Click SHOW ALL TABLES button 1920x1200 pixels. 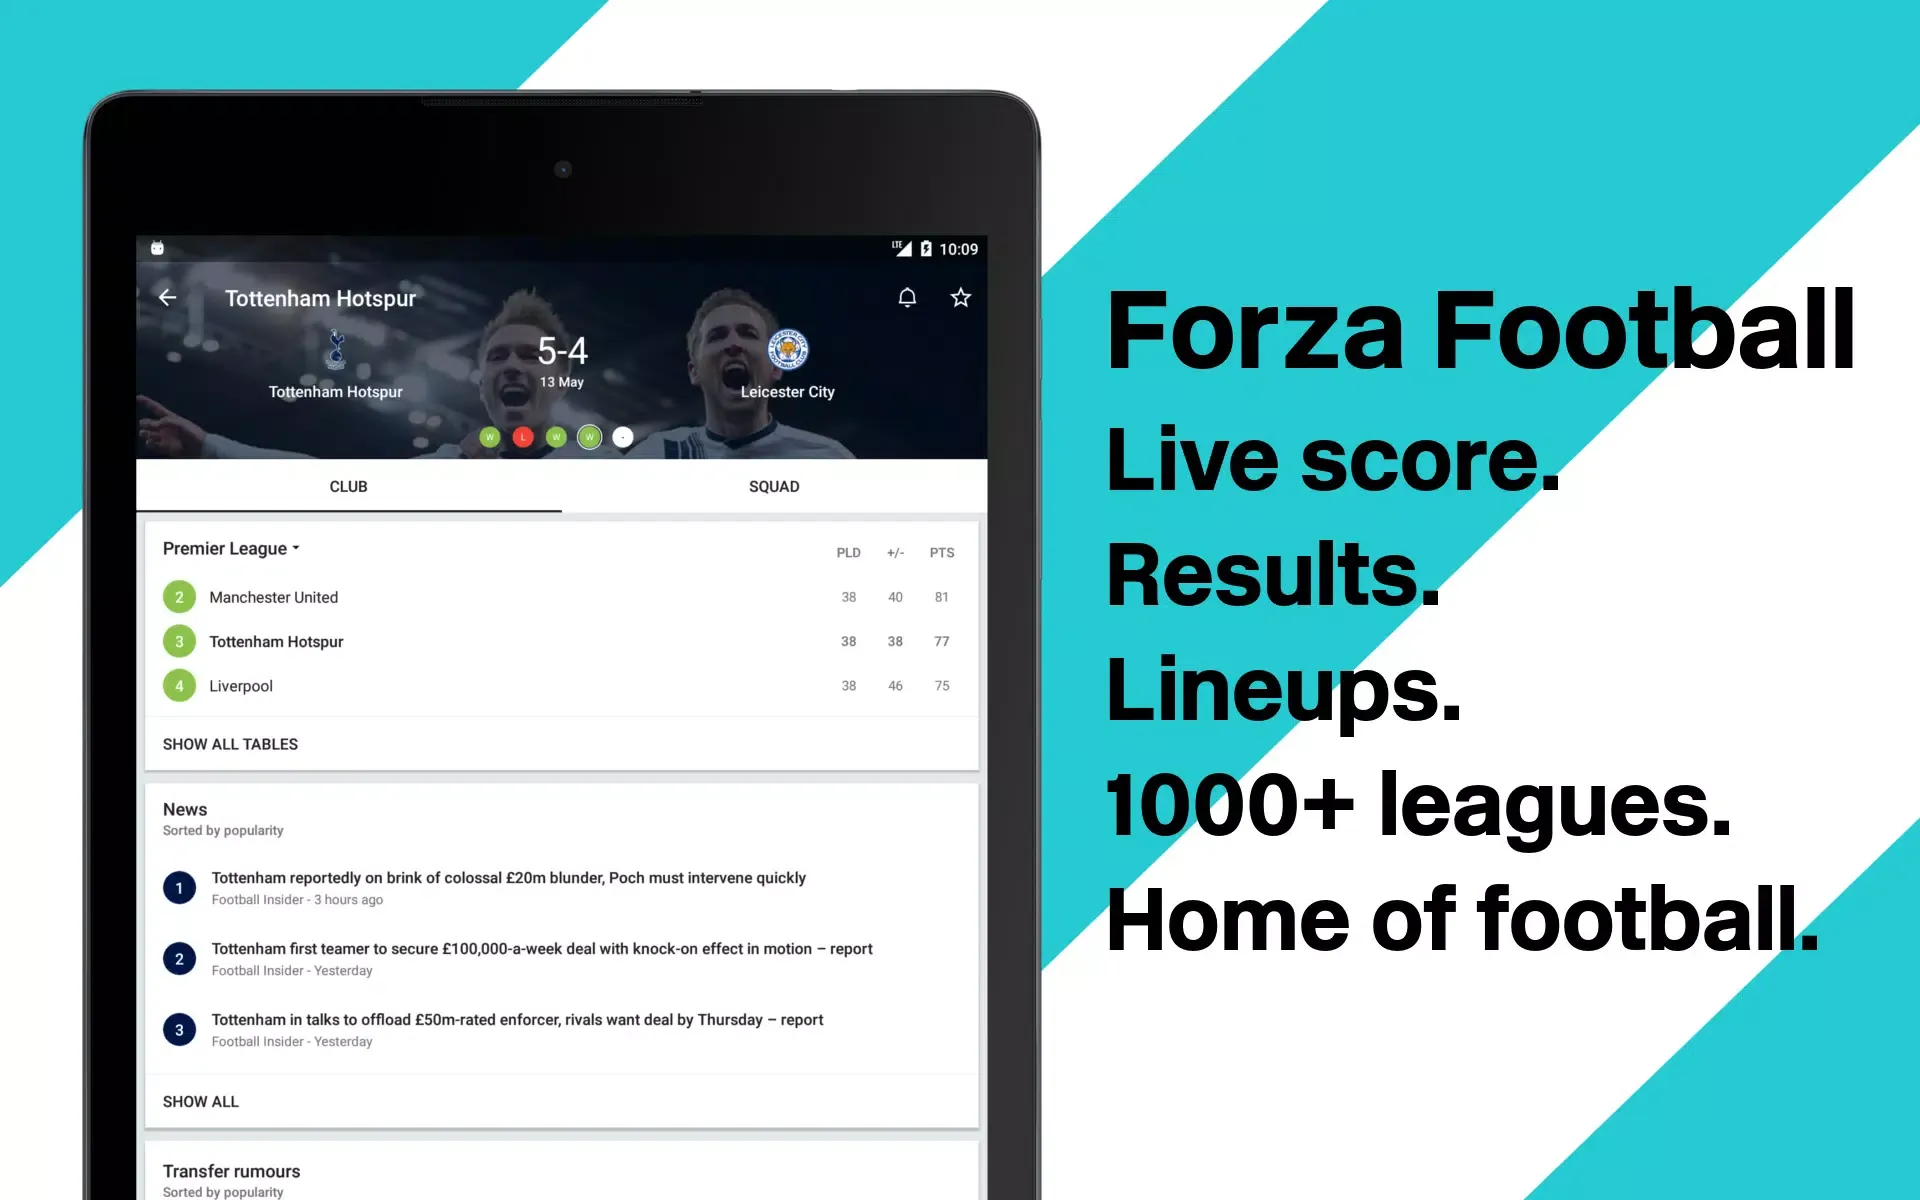(x=229, y=744)
